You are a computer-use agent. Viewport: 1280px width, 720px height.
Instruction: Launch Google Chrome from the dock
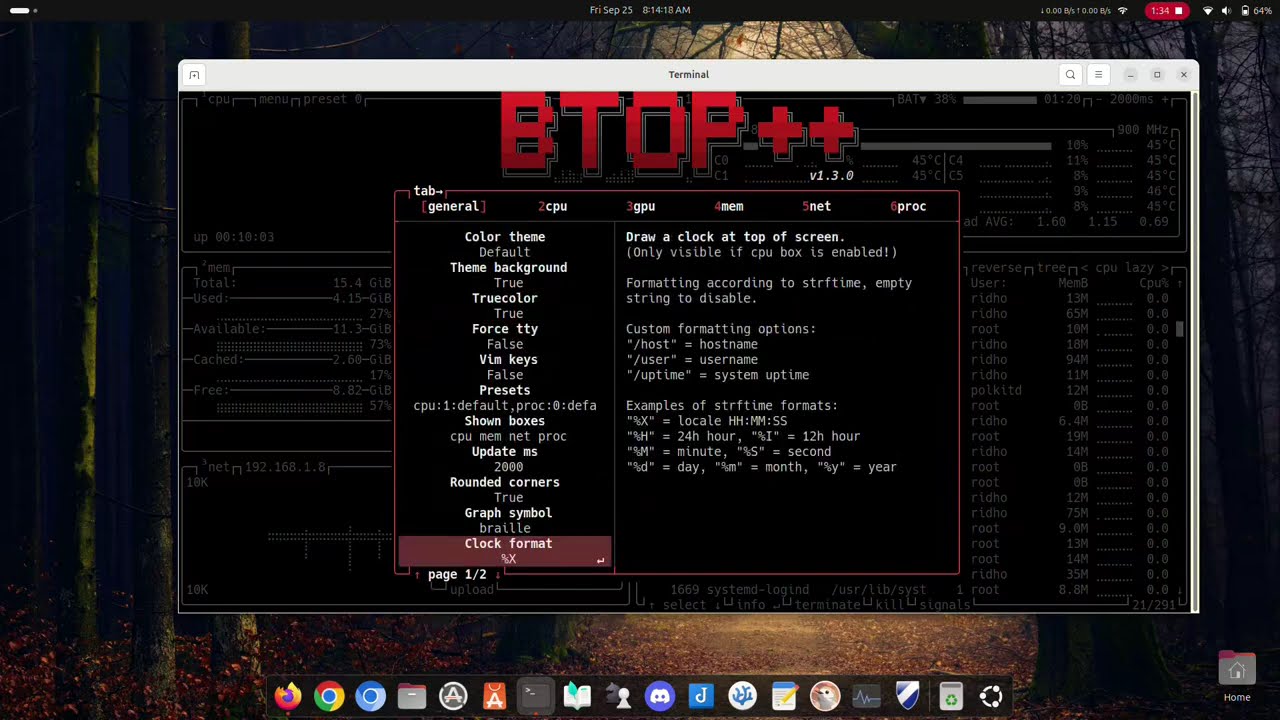point(329,696)
